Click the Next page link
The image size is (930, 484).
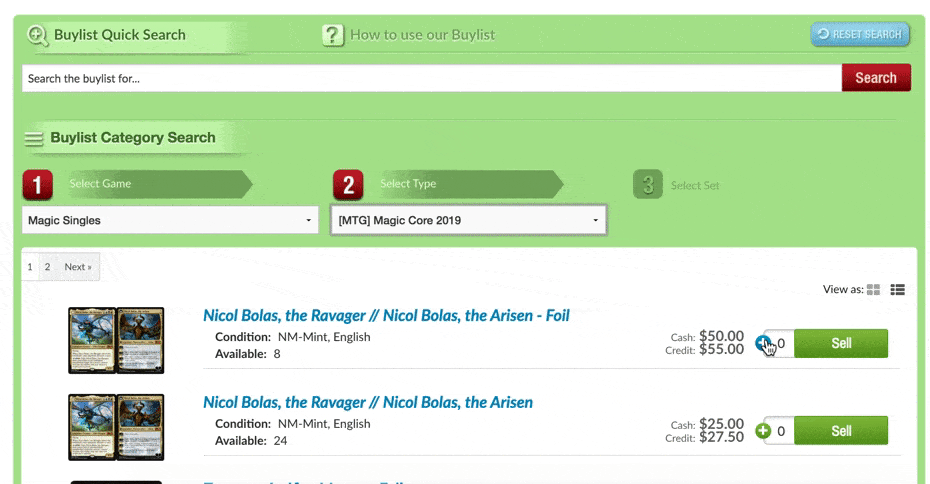[77, 267]
